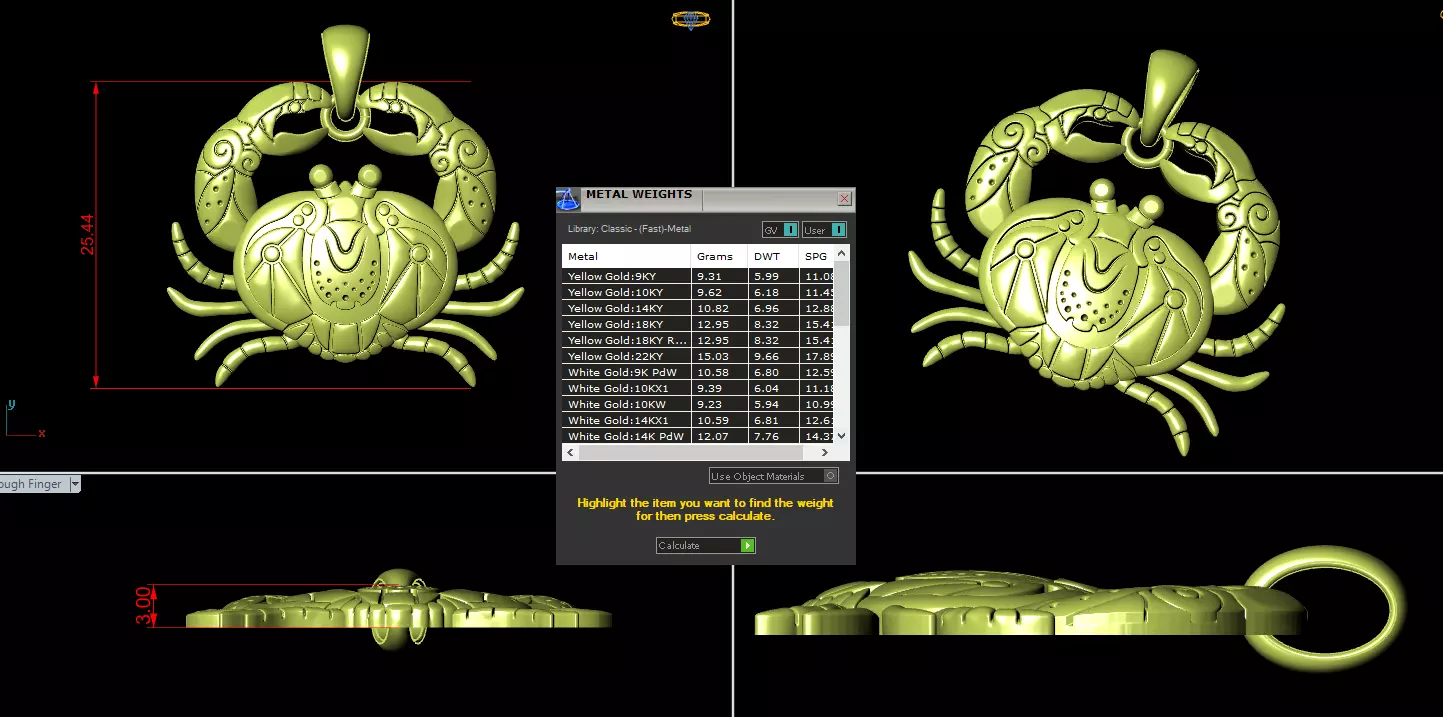
Task: Close the Metal Weights dialog
Action: [844, 198]
